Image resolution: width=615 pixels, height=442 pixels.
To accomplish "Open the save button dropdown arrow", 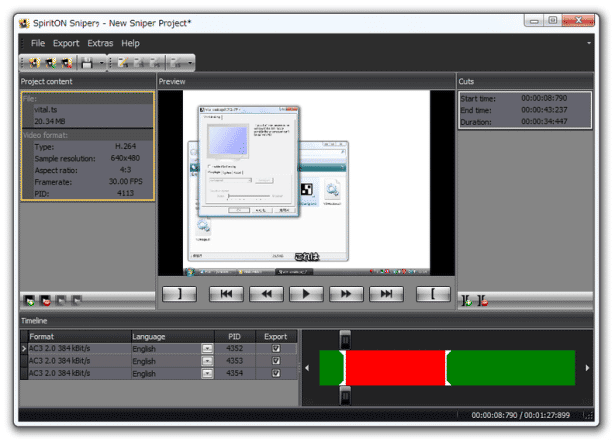I will (101, 63).
